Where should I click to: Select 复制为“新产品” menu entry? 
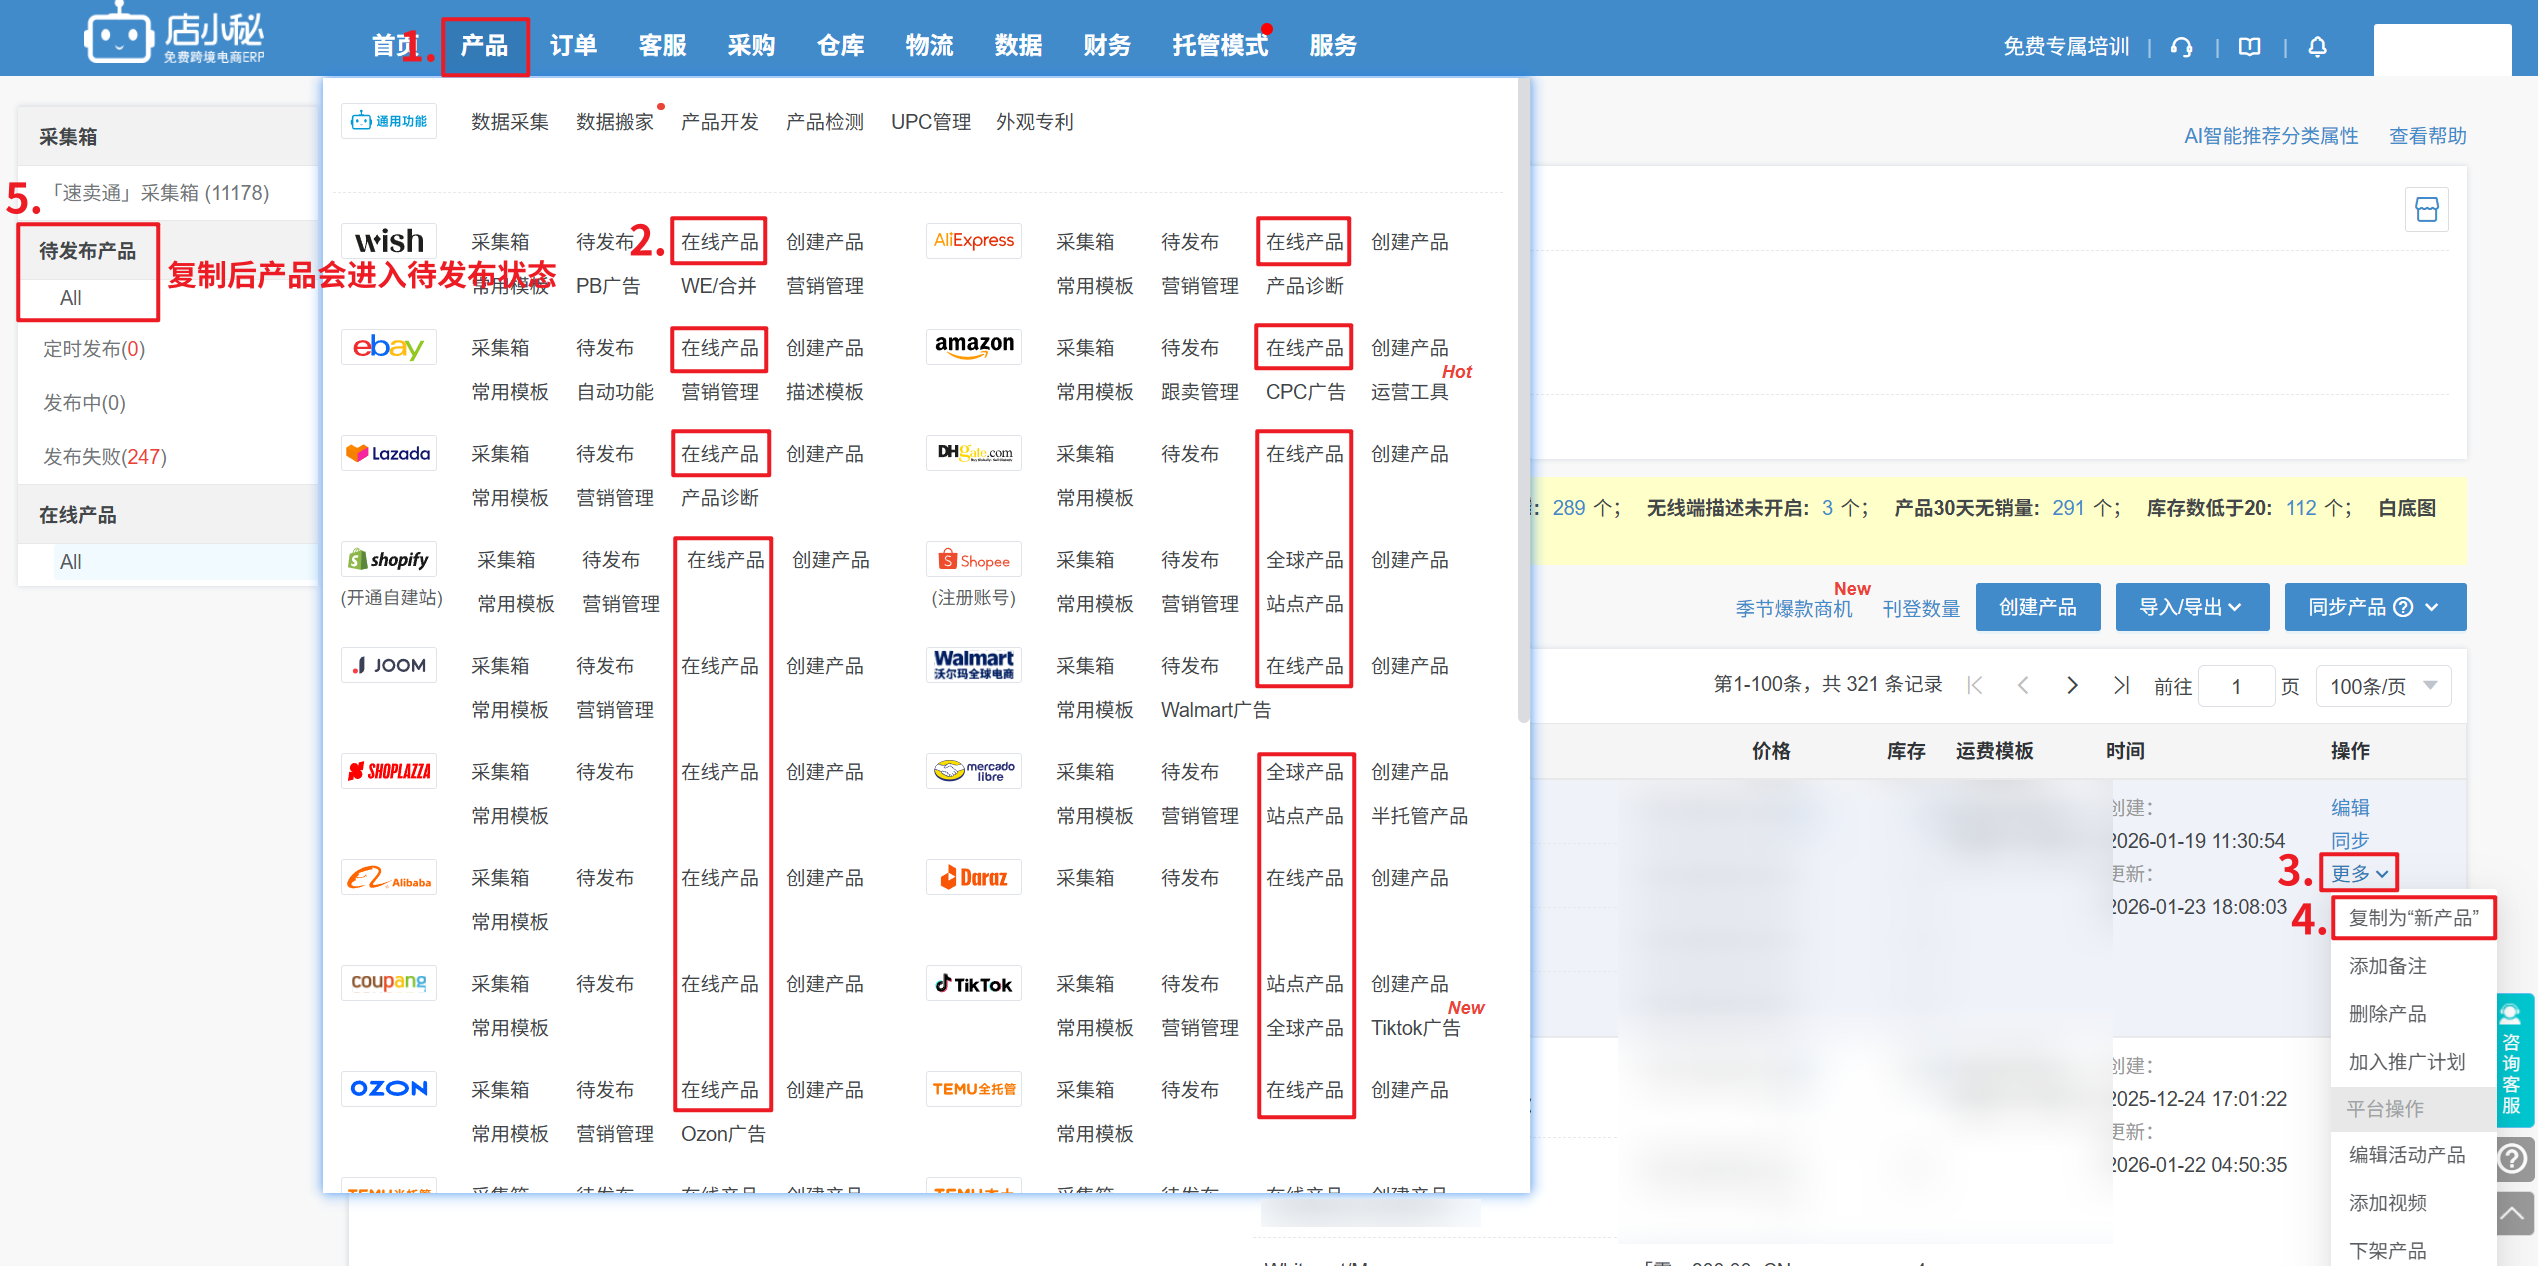click(2413, 918)
